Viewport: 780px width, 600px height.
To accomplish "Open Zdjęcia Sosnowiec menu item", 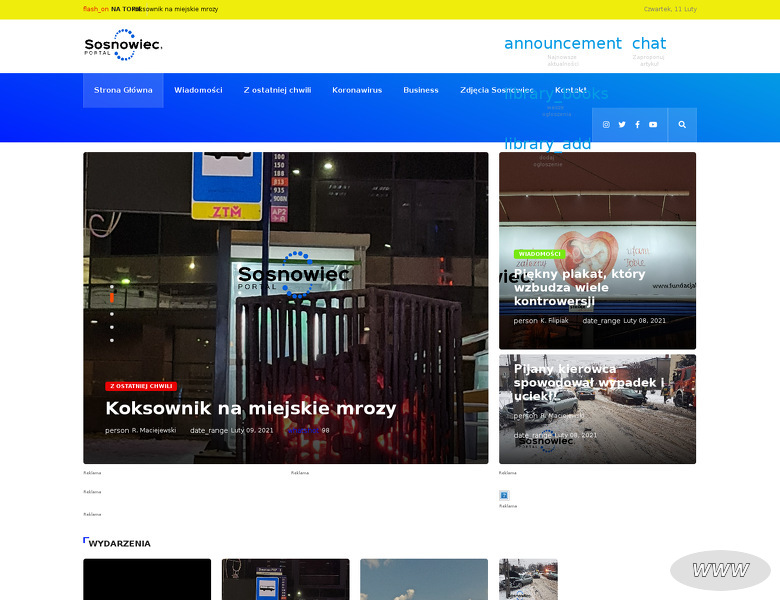I will [x=496, y=90].
